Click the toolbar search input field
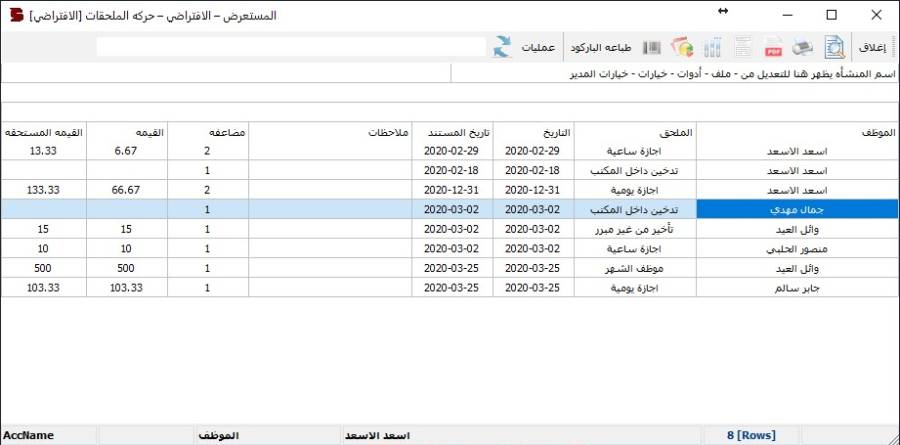 click(x=291, y=47)
